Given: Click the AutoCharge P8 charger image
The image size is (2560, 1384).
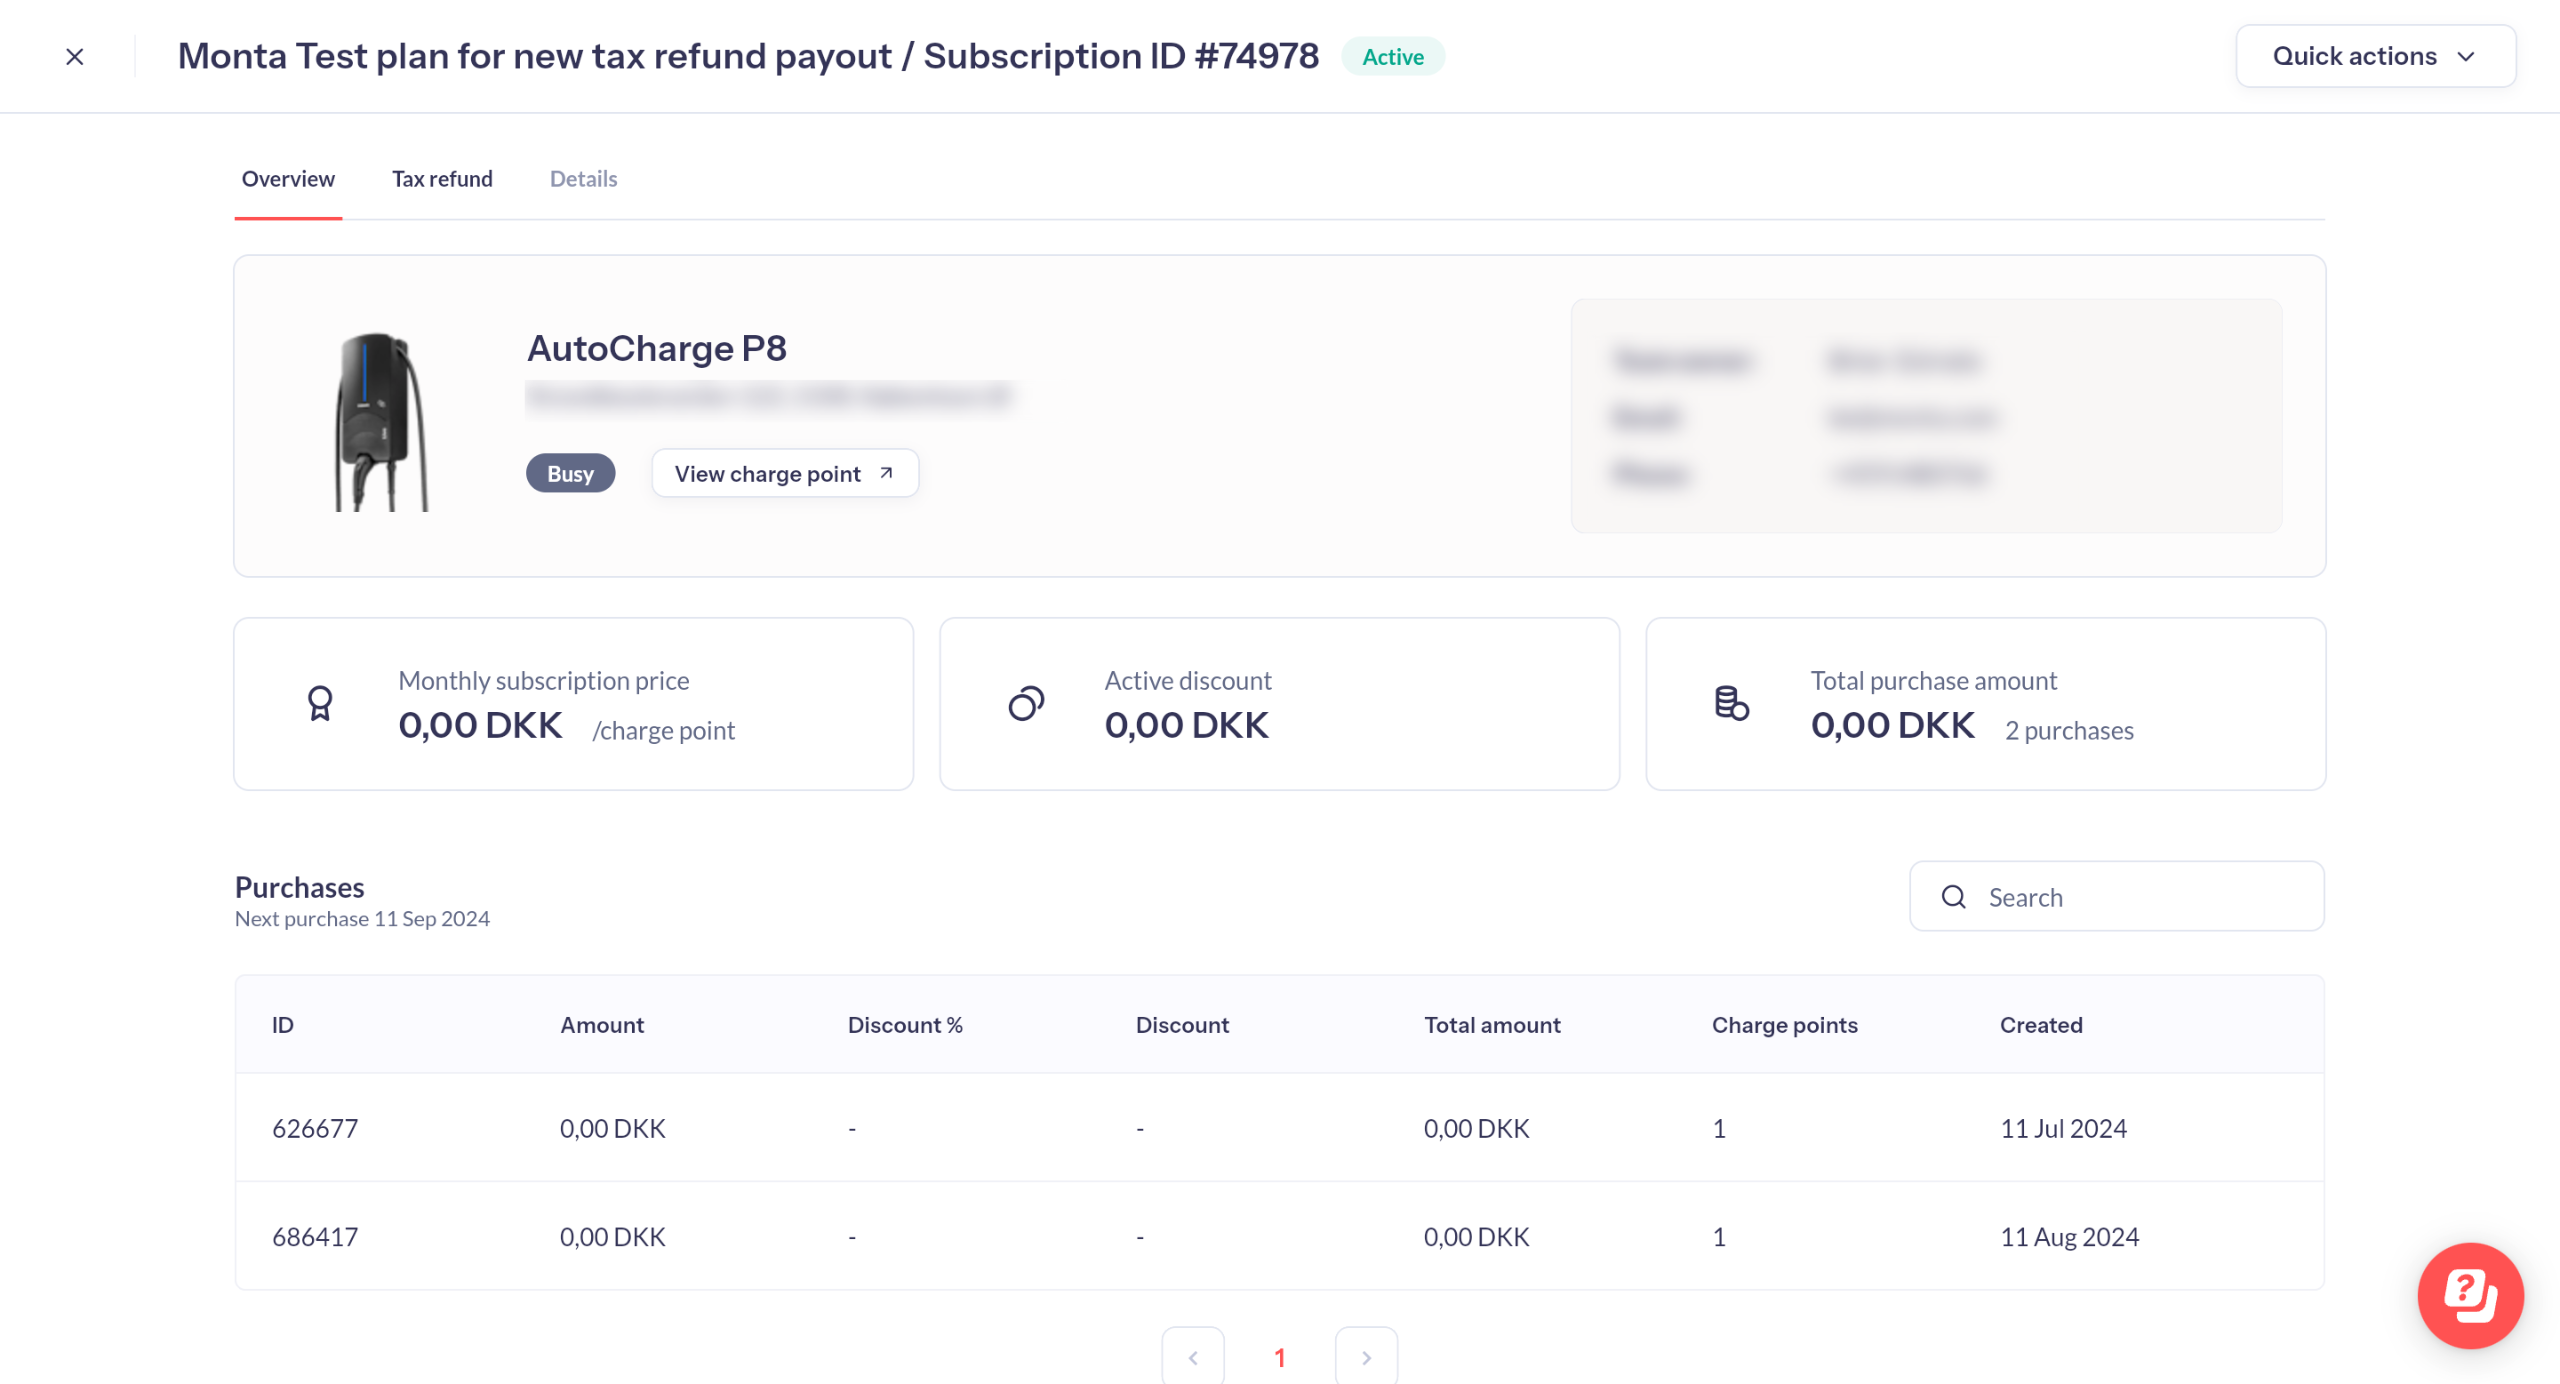Looking at the screenshot, I should pos(381,421).
